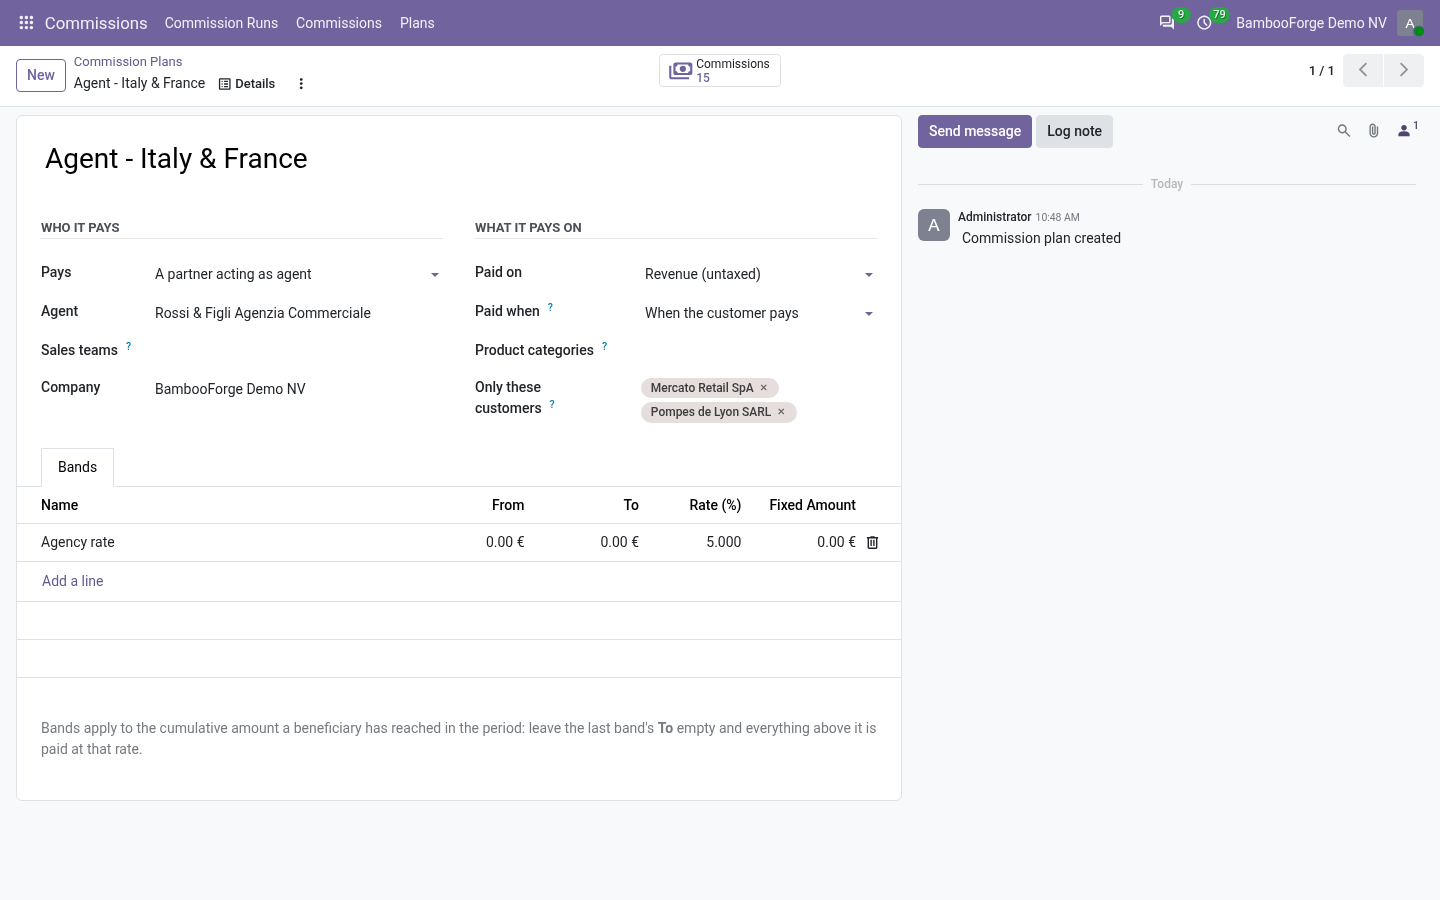
Task: Open the apps grid home menu
Action: tap(27, 23)
